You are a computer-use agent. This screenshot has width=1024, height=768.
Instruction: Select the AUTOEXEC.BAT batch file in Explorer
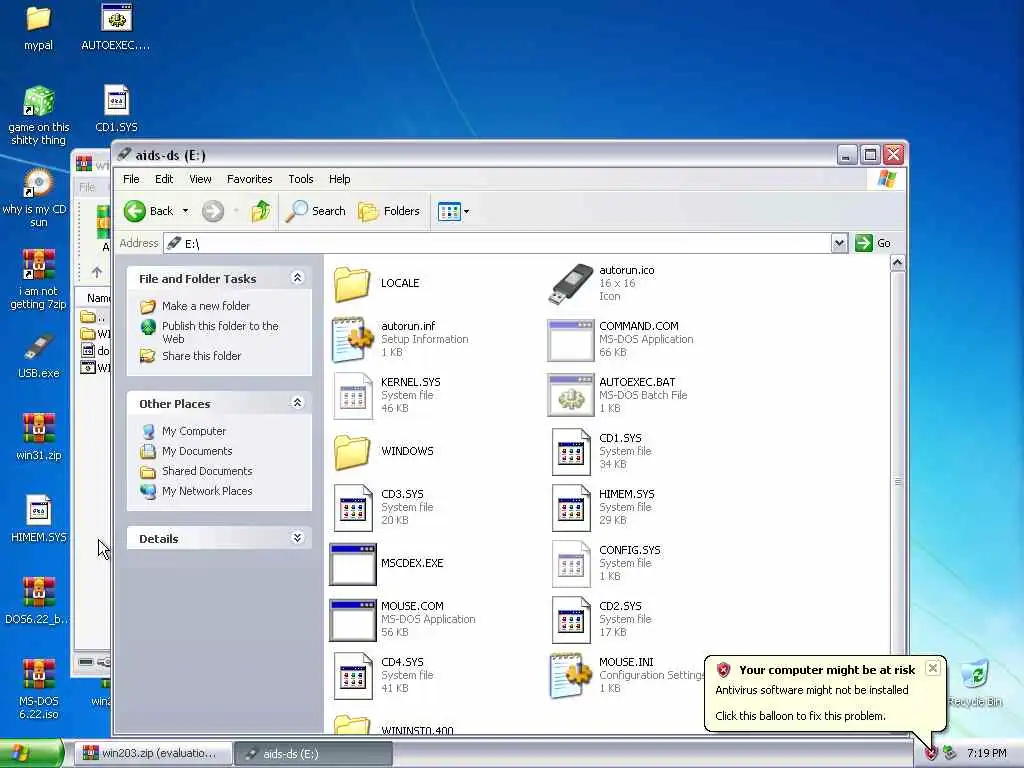click(x=618, y=395)
